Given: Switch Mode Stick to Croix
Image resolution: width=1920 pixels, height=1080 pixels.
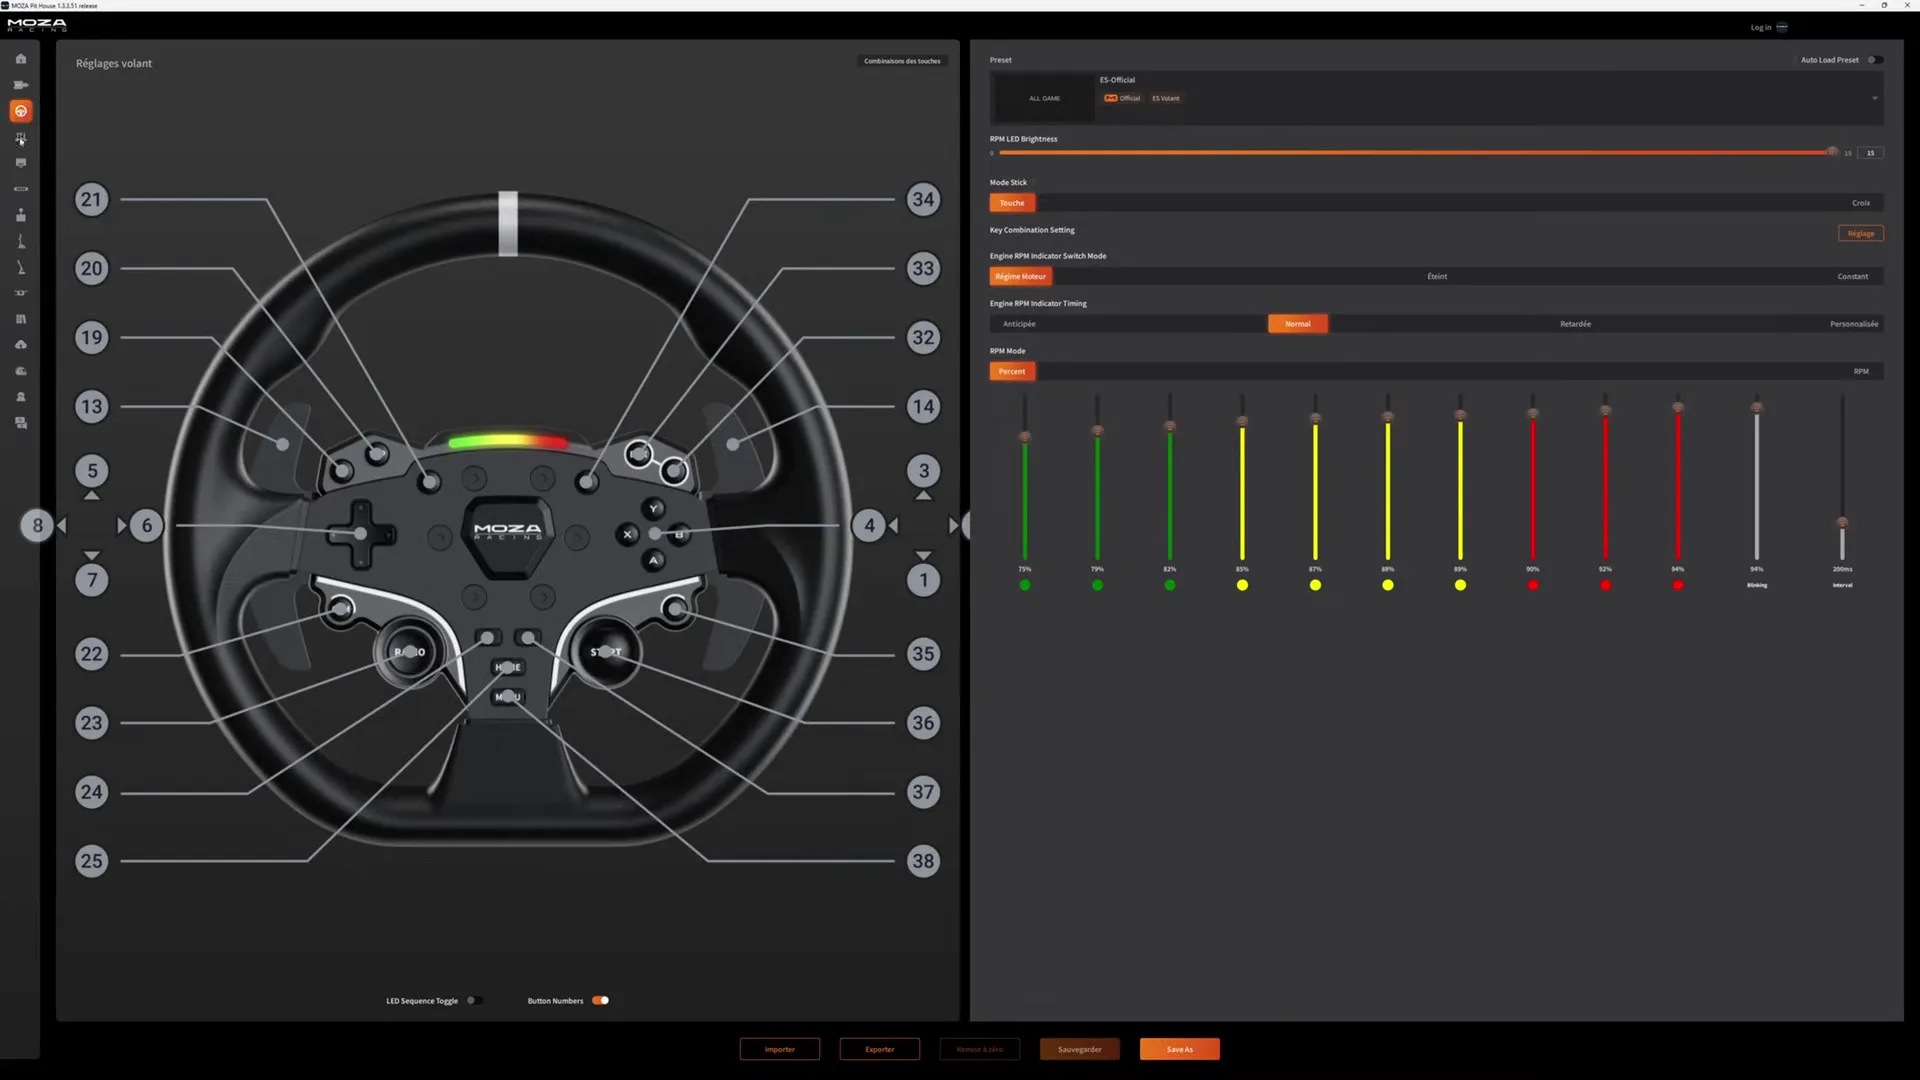Looking at the screenshot, I should [x=1860, y=203].
